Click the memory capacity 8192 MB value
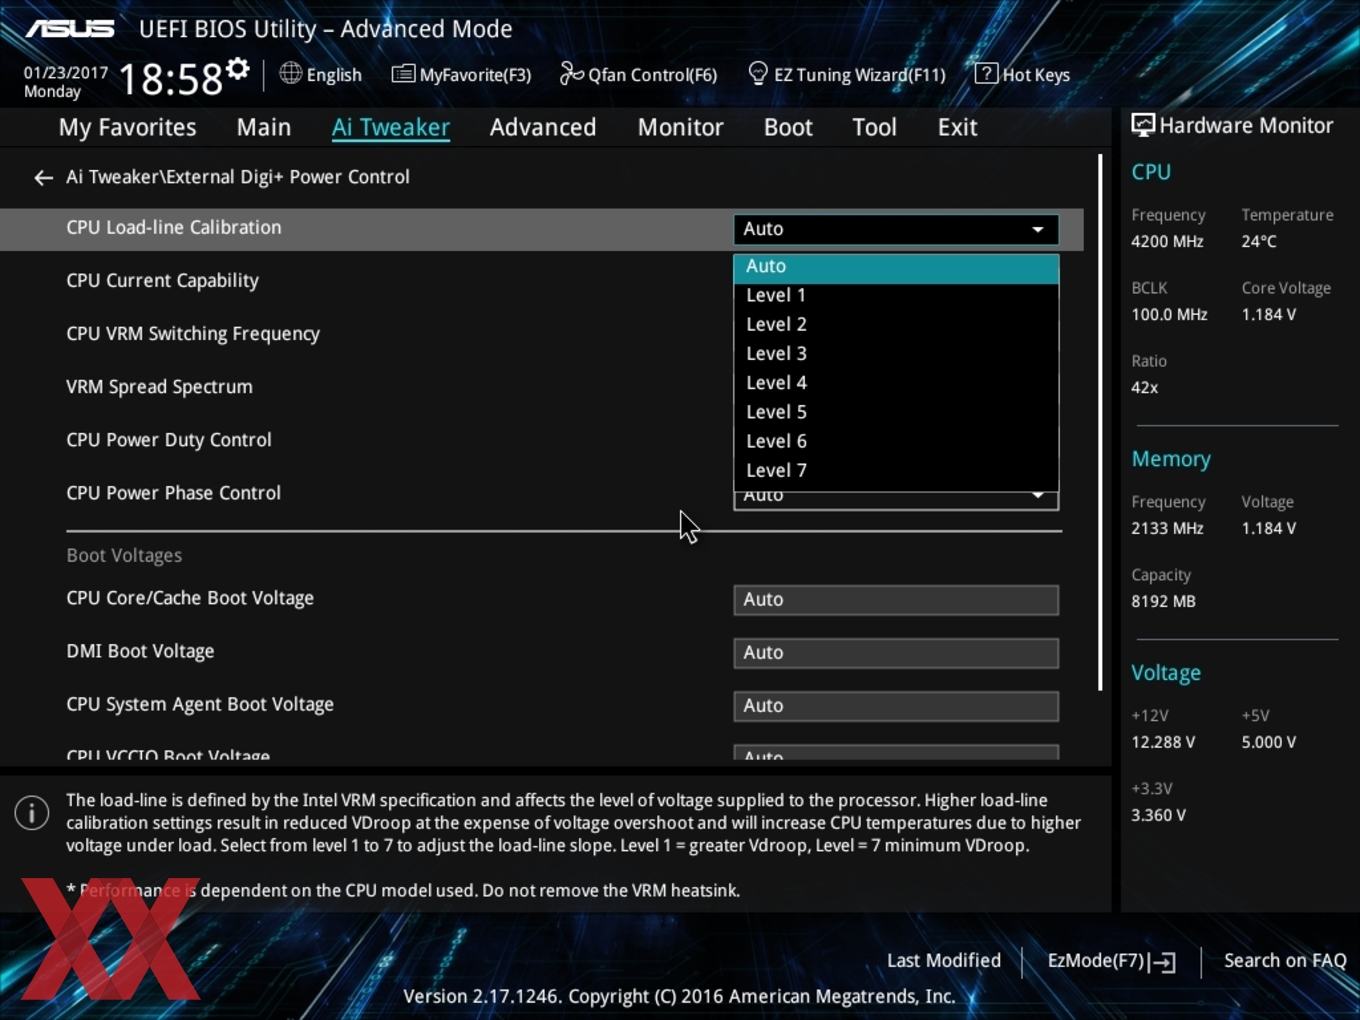Viewport: 1360px width, 1020px height. 1163,602
